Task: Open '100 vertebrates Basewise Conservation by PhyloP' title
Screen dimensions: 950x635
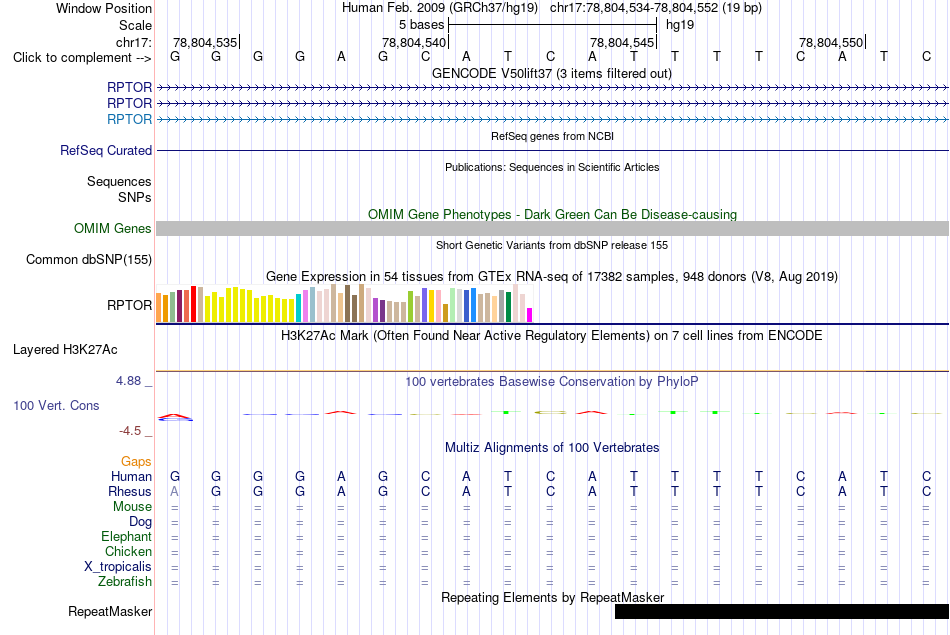Action: [552, 381]
